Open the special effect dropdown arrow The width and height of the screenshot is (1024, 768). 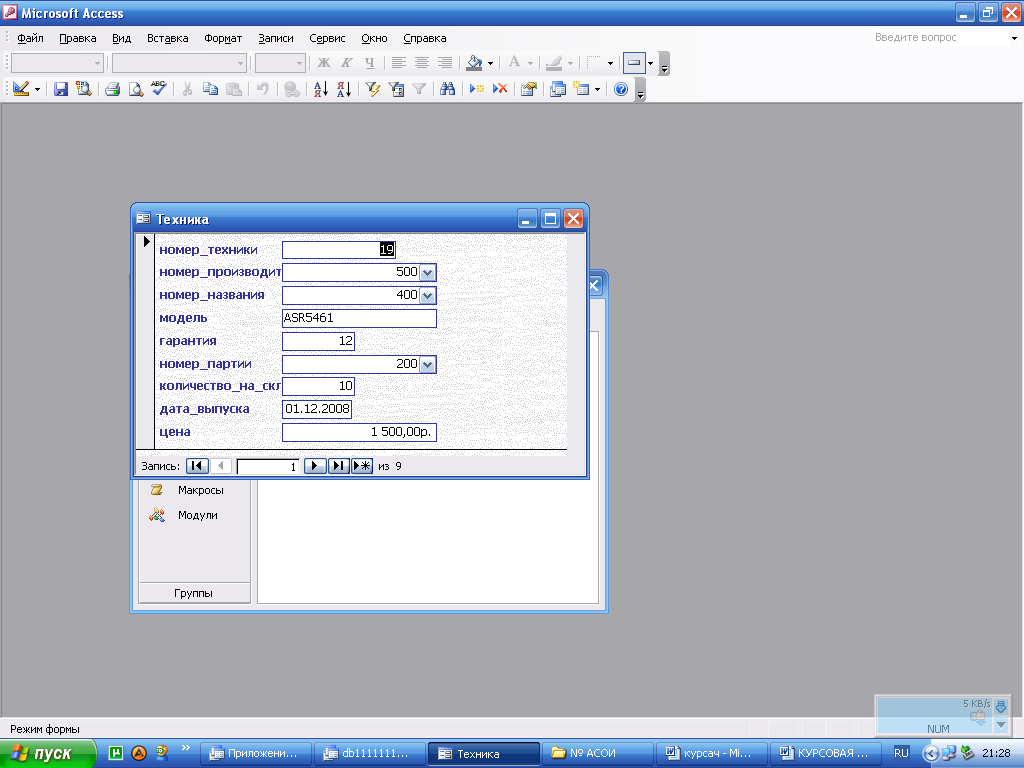coord(650,63)
